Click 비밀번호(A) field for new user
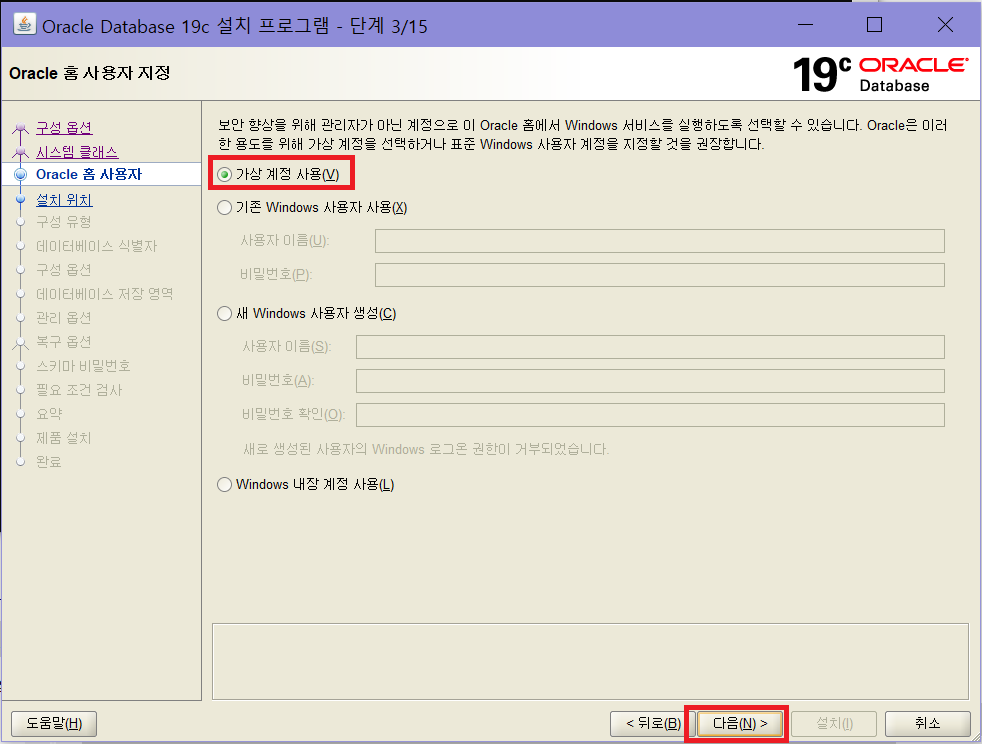 point(650,381)
